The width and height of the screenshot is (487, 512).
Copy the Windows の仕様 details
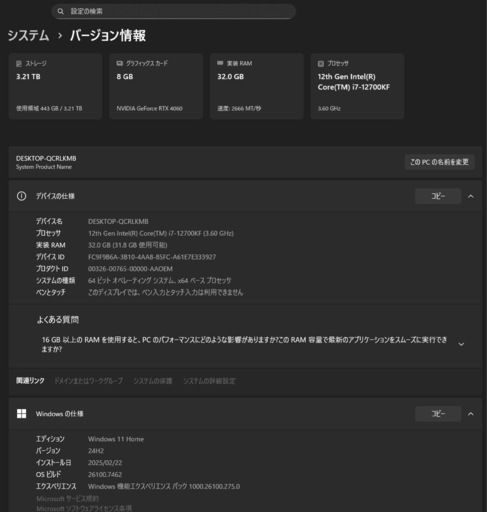tap(438, 414)
